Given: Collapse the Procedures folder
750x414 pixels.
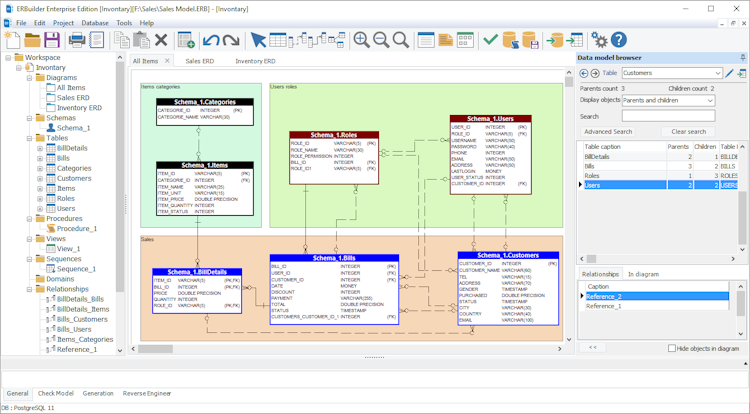Looking at the screenshot, I should [30, 218].
